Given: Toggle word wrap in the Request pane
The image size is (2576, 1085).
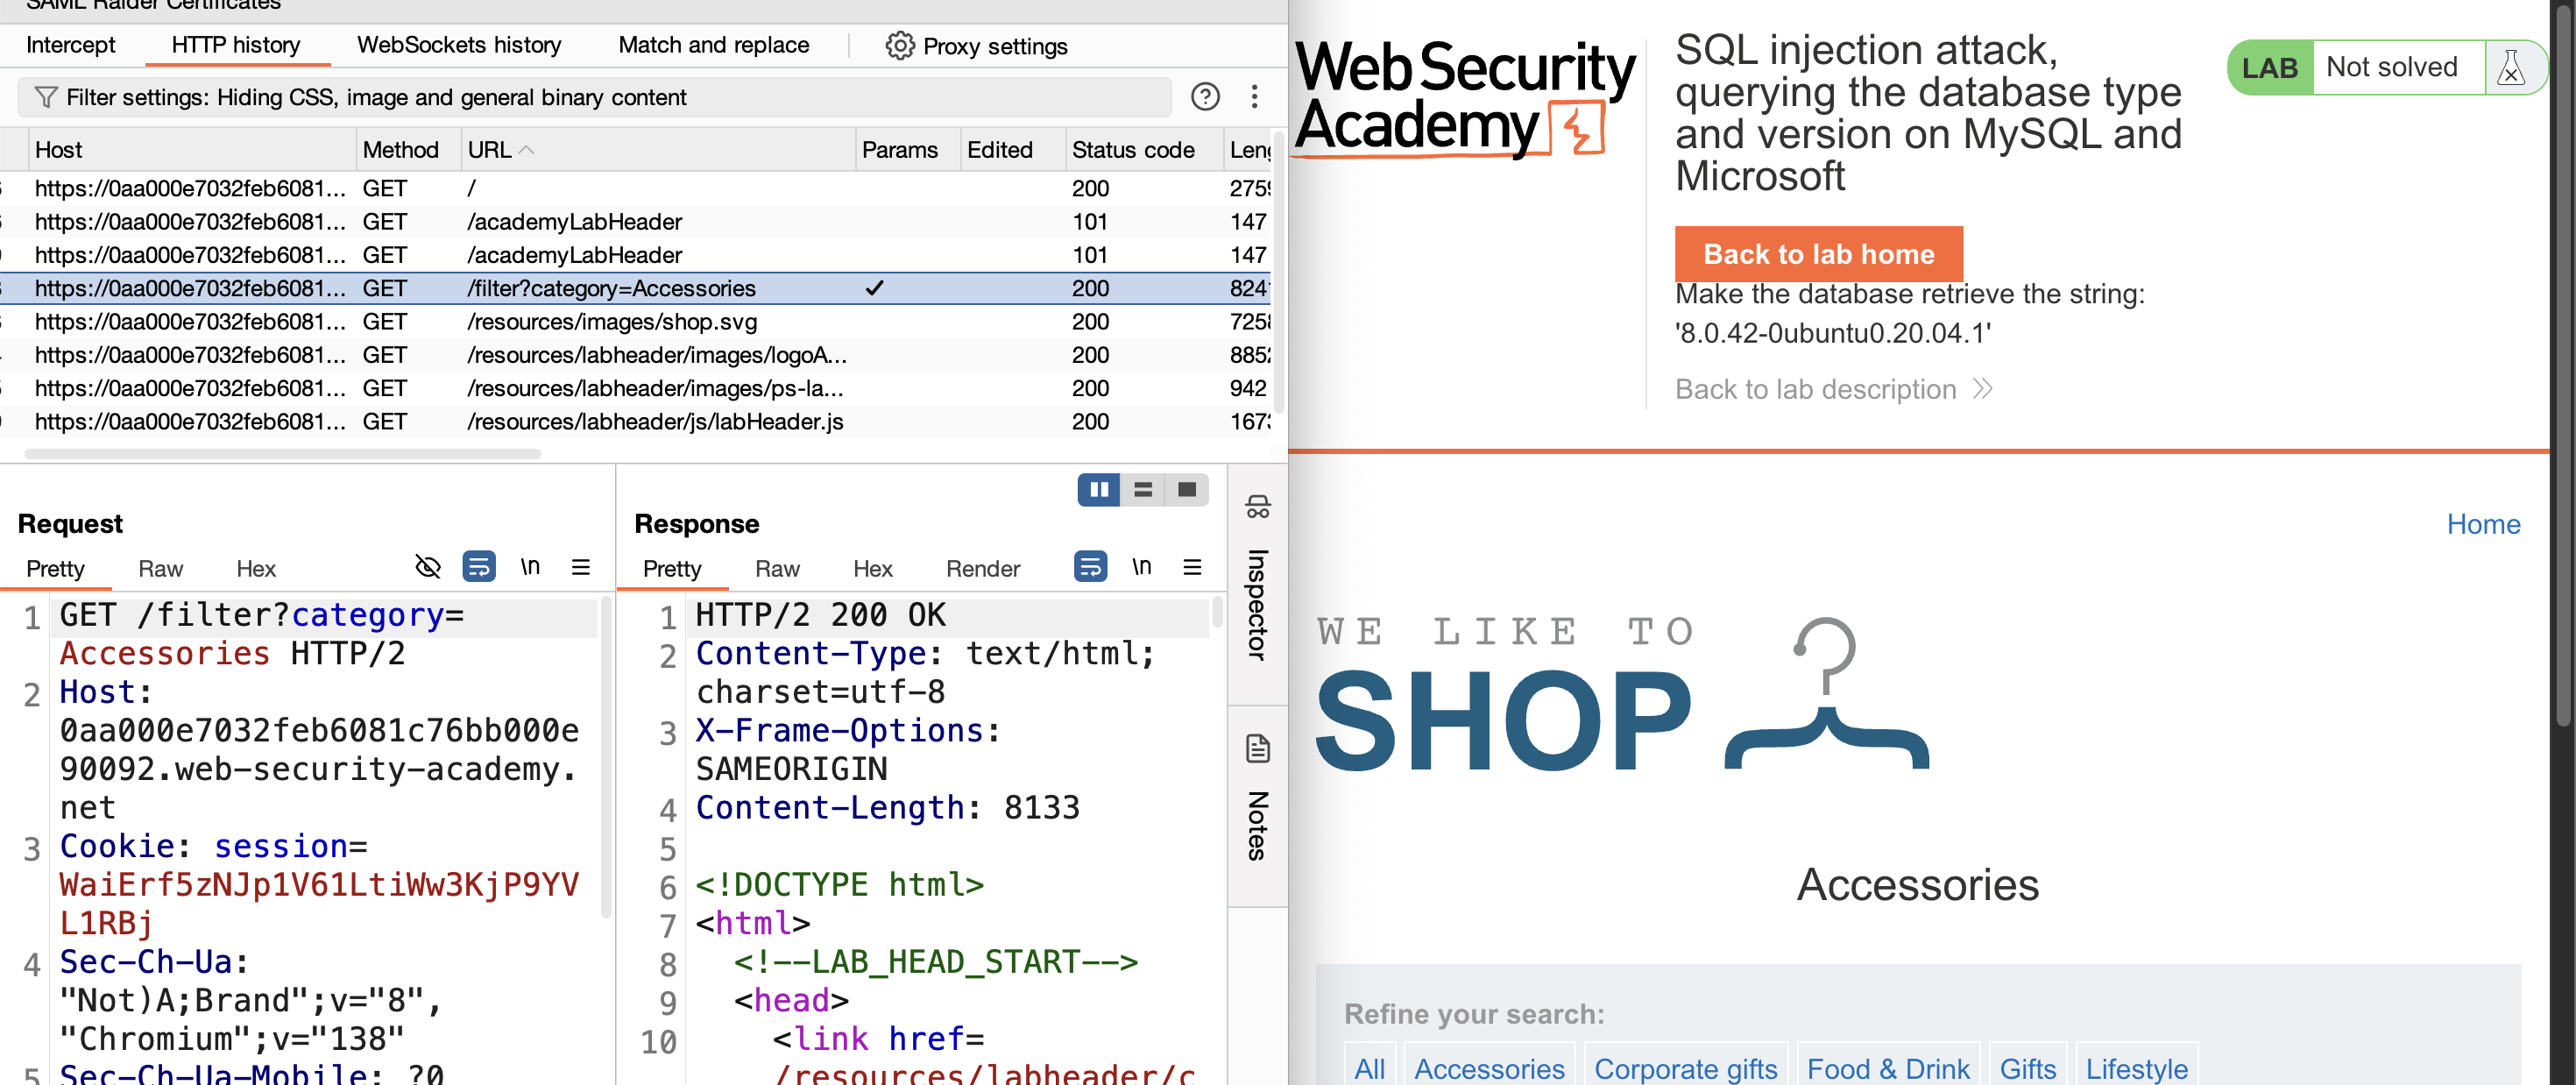Looking at the screenshot, I should pyautogui.click(x=479, y=567).
